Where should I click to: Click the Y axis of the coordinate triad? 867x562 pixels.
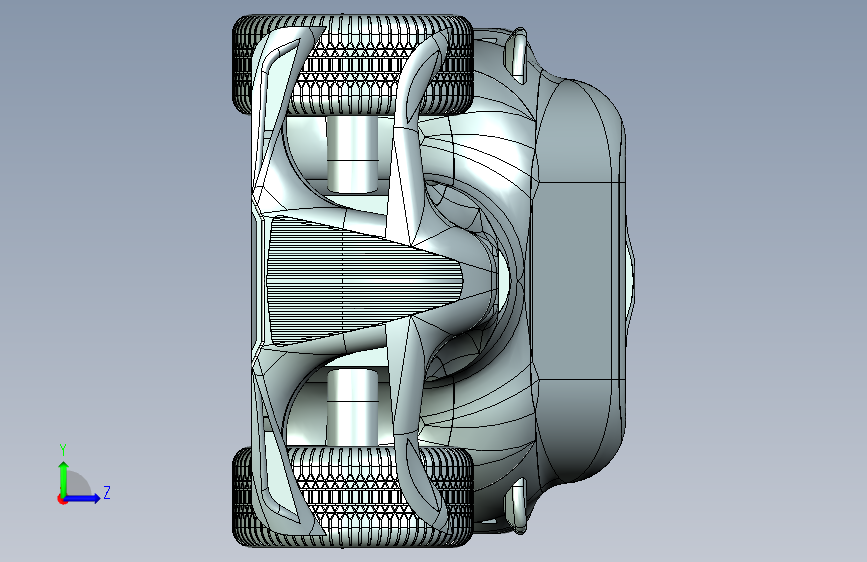click(x=64, y=479)
